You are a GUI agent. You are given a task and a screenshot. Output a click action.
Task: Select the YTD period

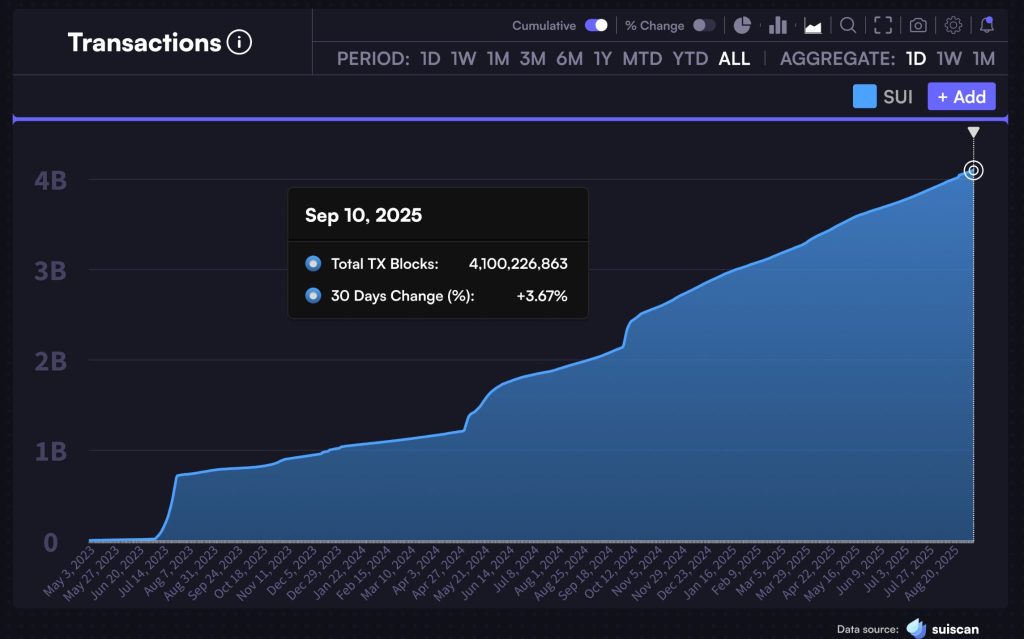coord(690,58)
